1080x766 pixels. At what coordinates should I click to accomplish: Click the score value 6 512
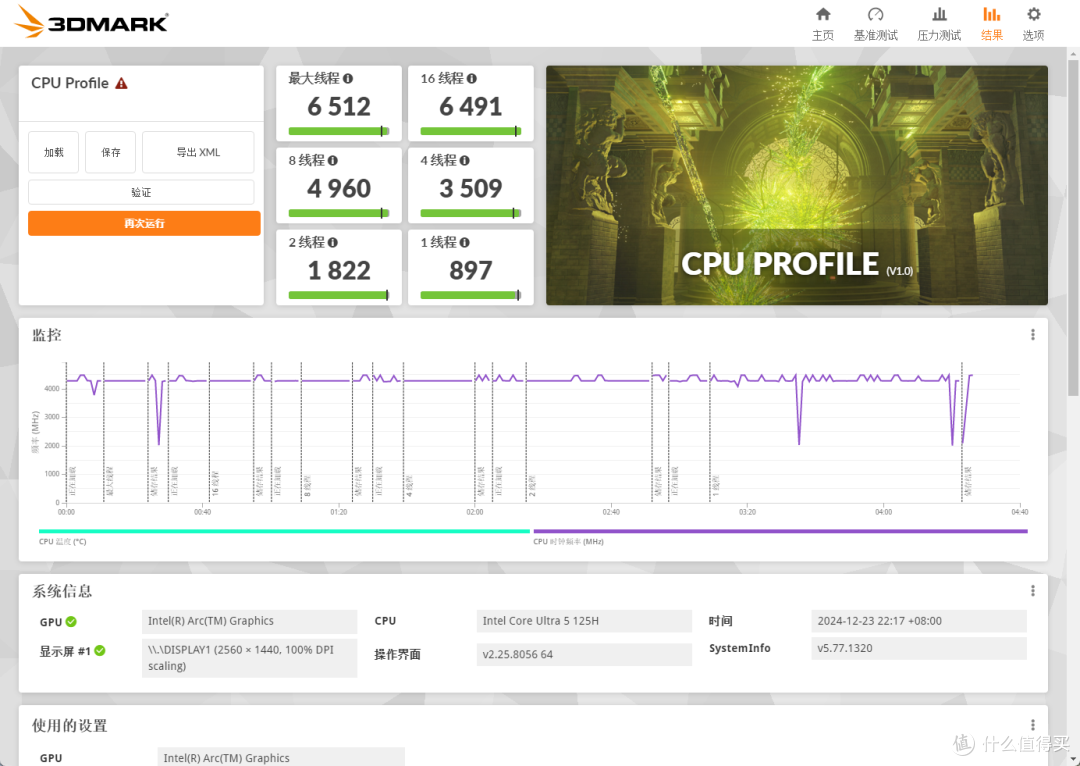click(339, 107)
